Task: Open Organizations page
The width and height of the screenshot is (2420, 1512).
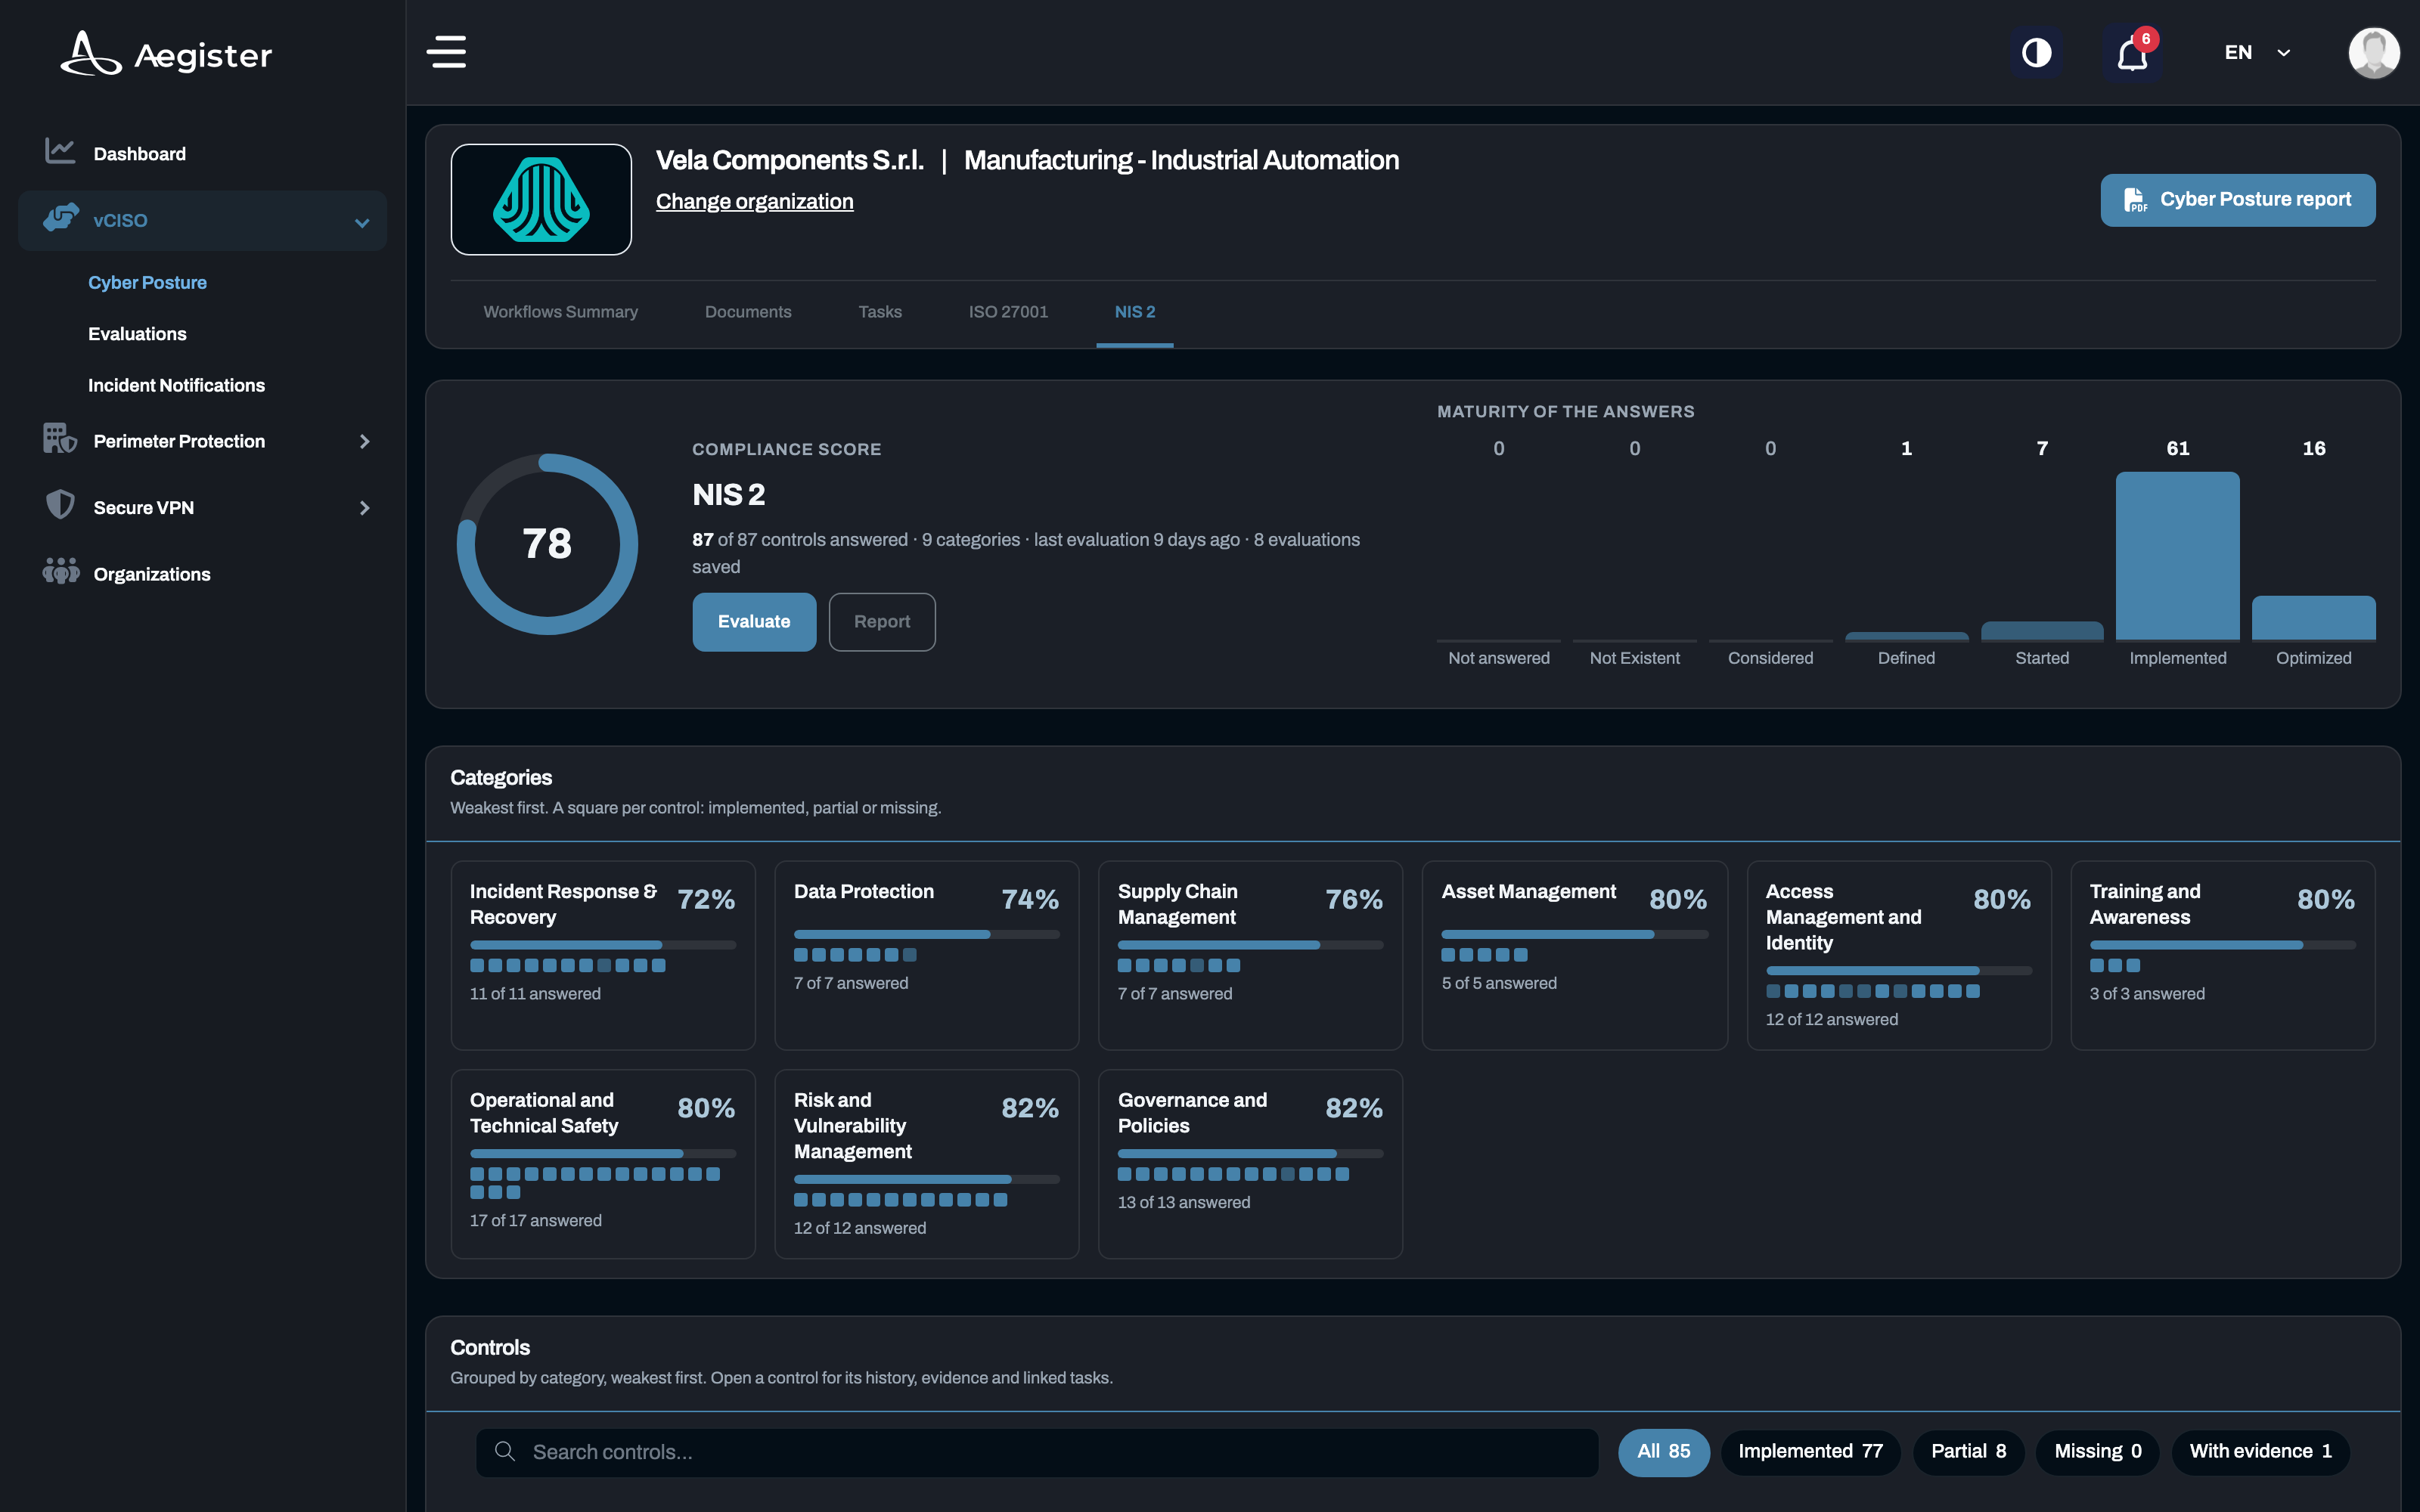Action: coord(152,574)
